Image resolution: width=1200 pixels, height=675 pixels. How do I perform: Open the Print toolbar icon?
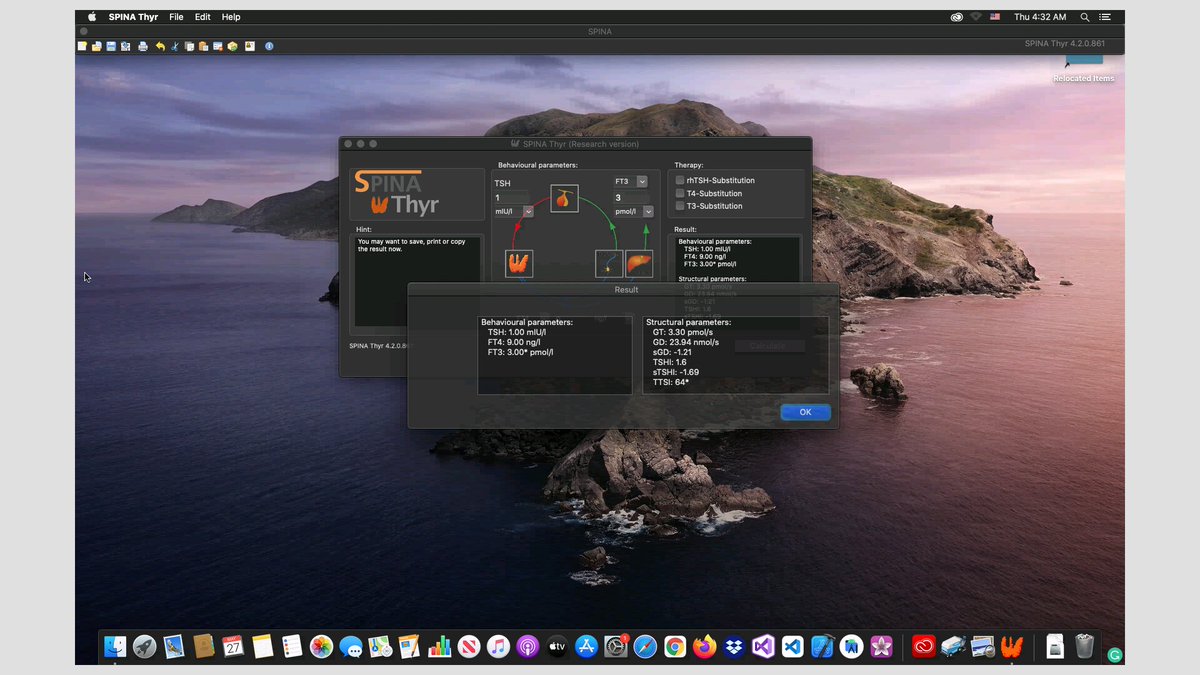(x=143, y=46)
